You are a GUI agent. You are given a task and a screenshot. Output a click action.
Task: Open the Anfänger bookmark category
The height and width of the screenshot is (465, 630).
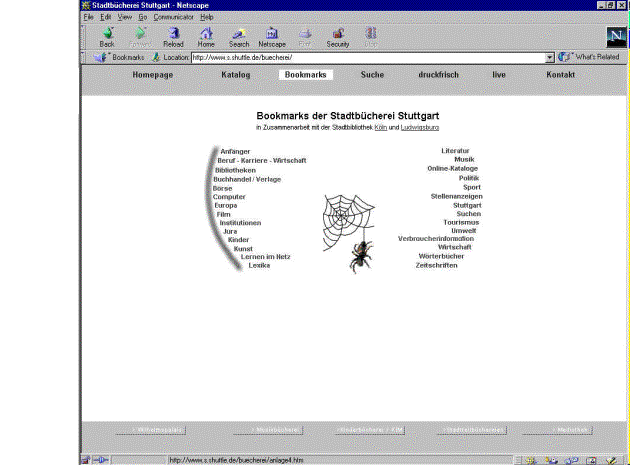pyautogui.click(x=235, y=151)
